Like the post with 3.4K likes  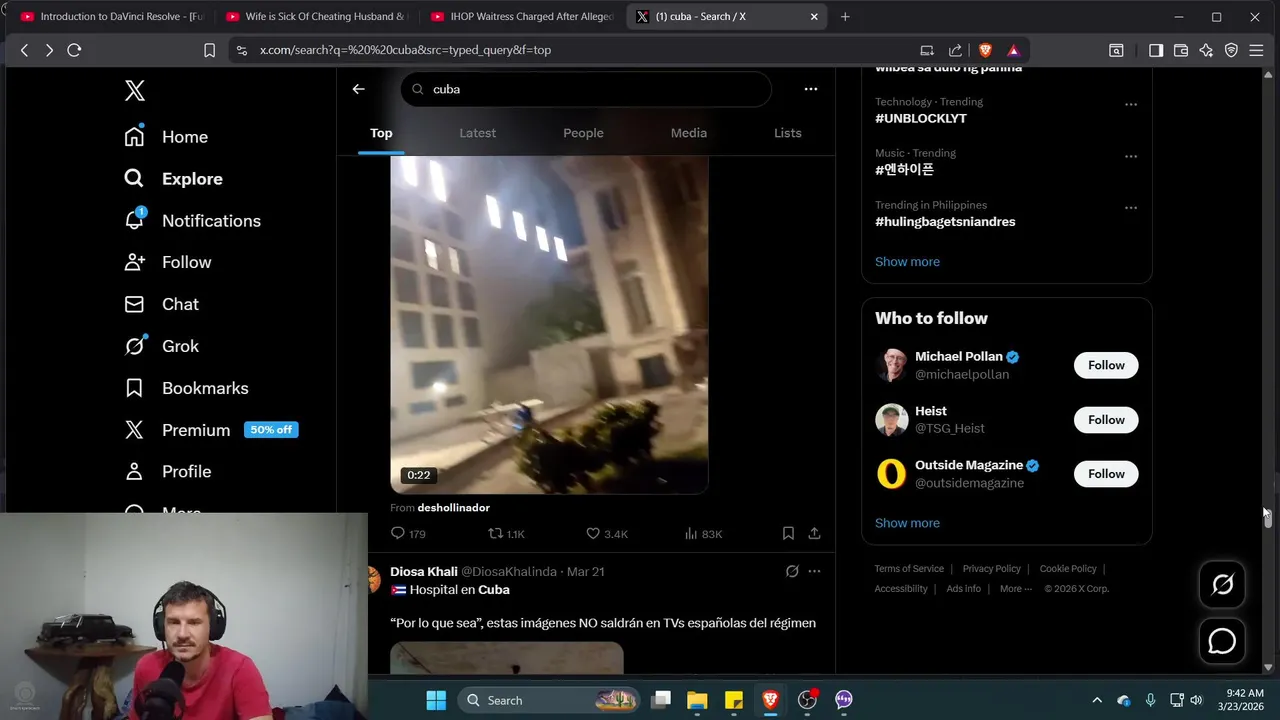607,534
